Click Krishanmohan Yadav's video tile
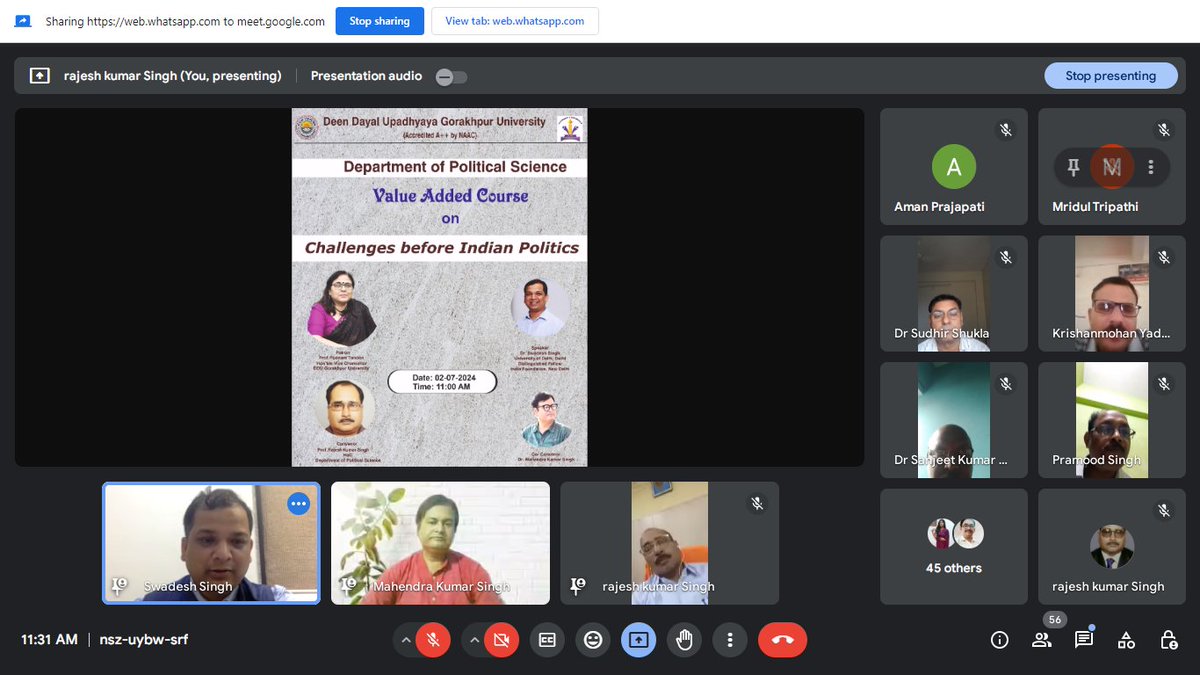The width and height of the screenshot is (1200, 675). [x=1112, y=293]
